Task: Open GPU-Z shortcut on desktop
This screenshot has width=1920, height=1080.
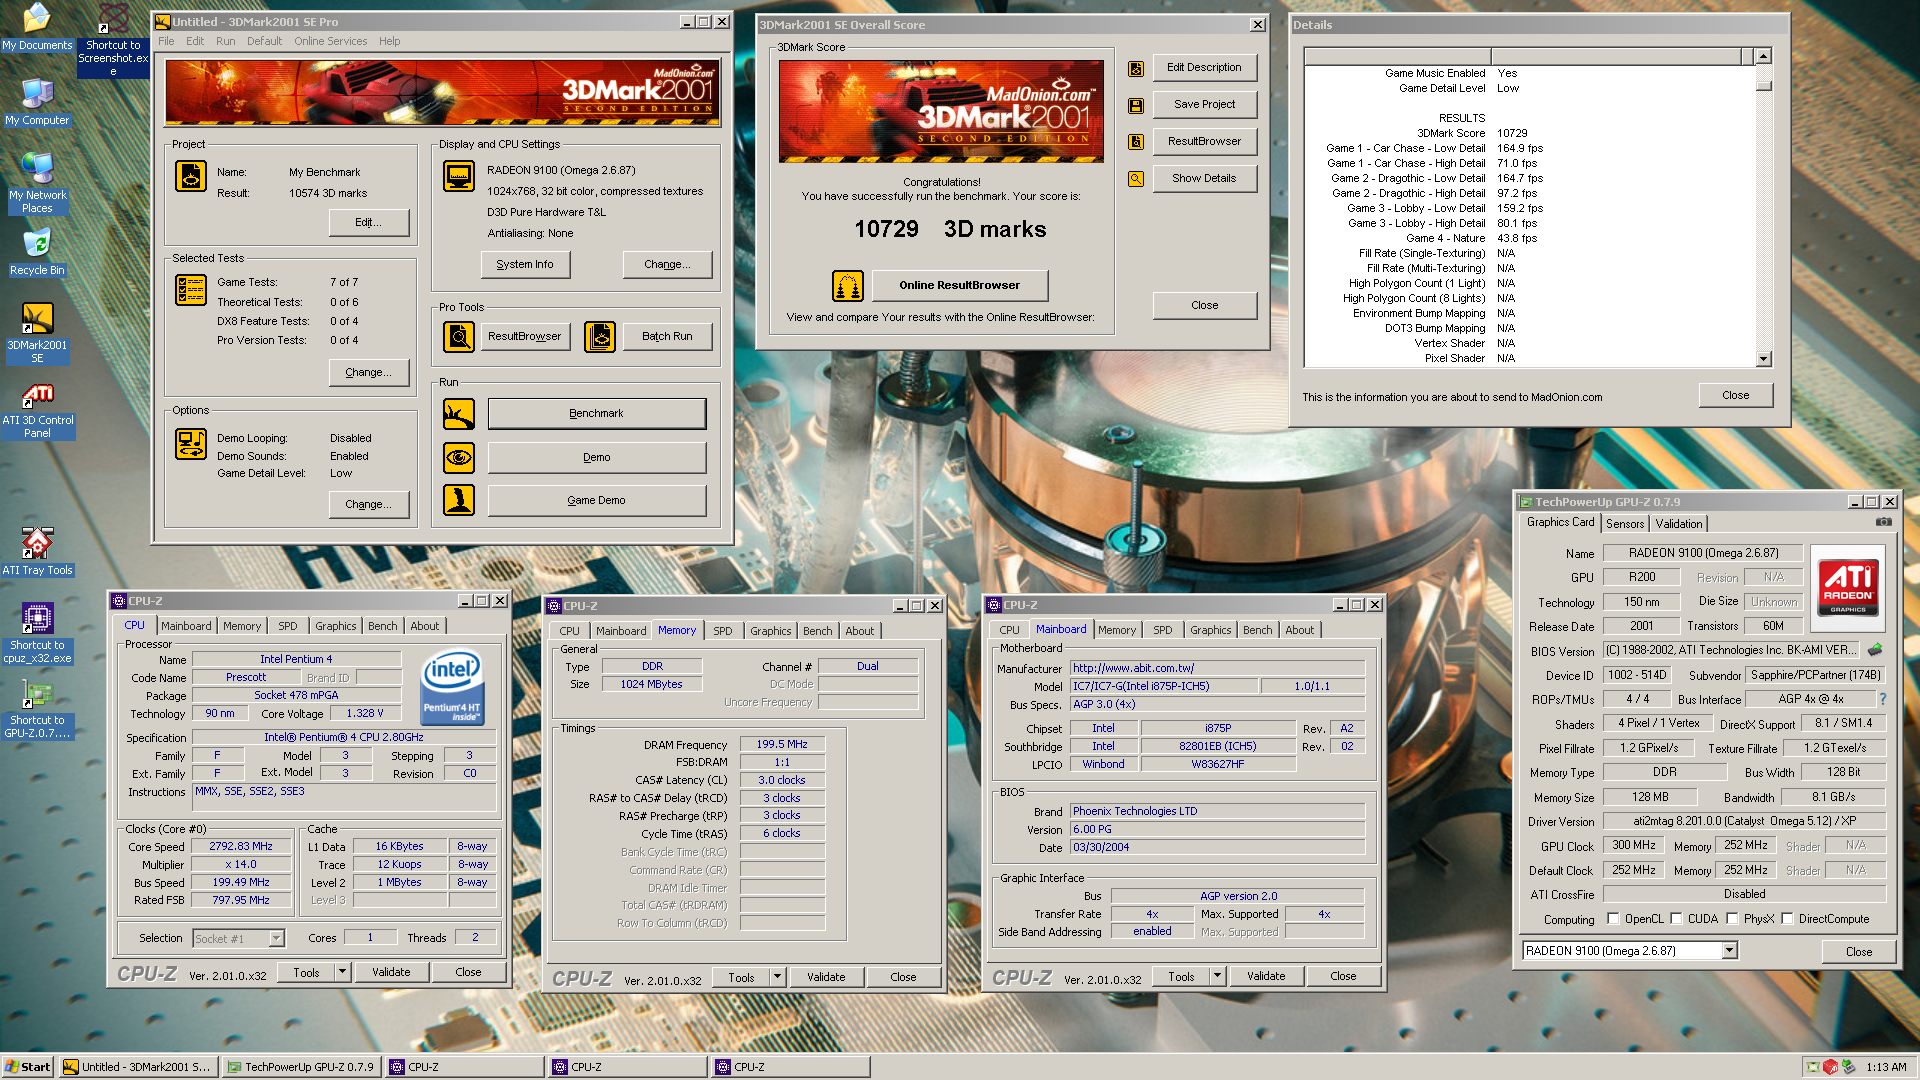Action: pyautogui.click(x=37, y=709)
